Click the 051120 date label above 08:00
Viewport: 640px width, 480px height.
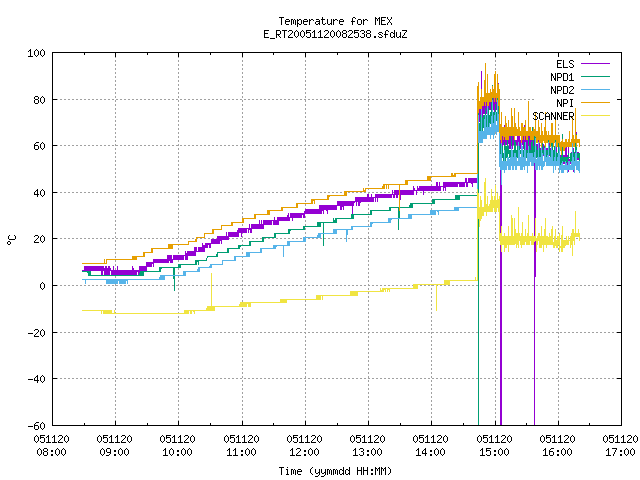[x=51, y=439]
